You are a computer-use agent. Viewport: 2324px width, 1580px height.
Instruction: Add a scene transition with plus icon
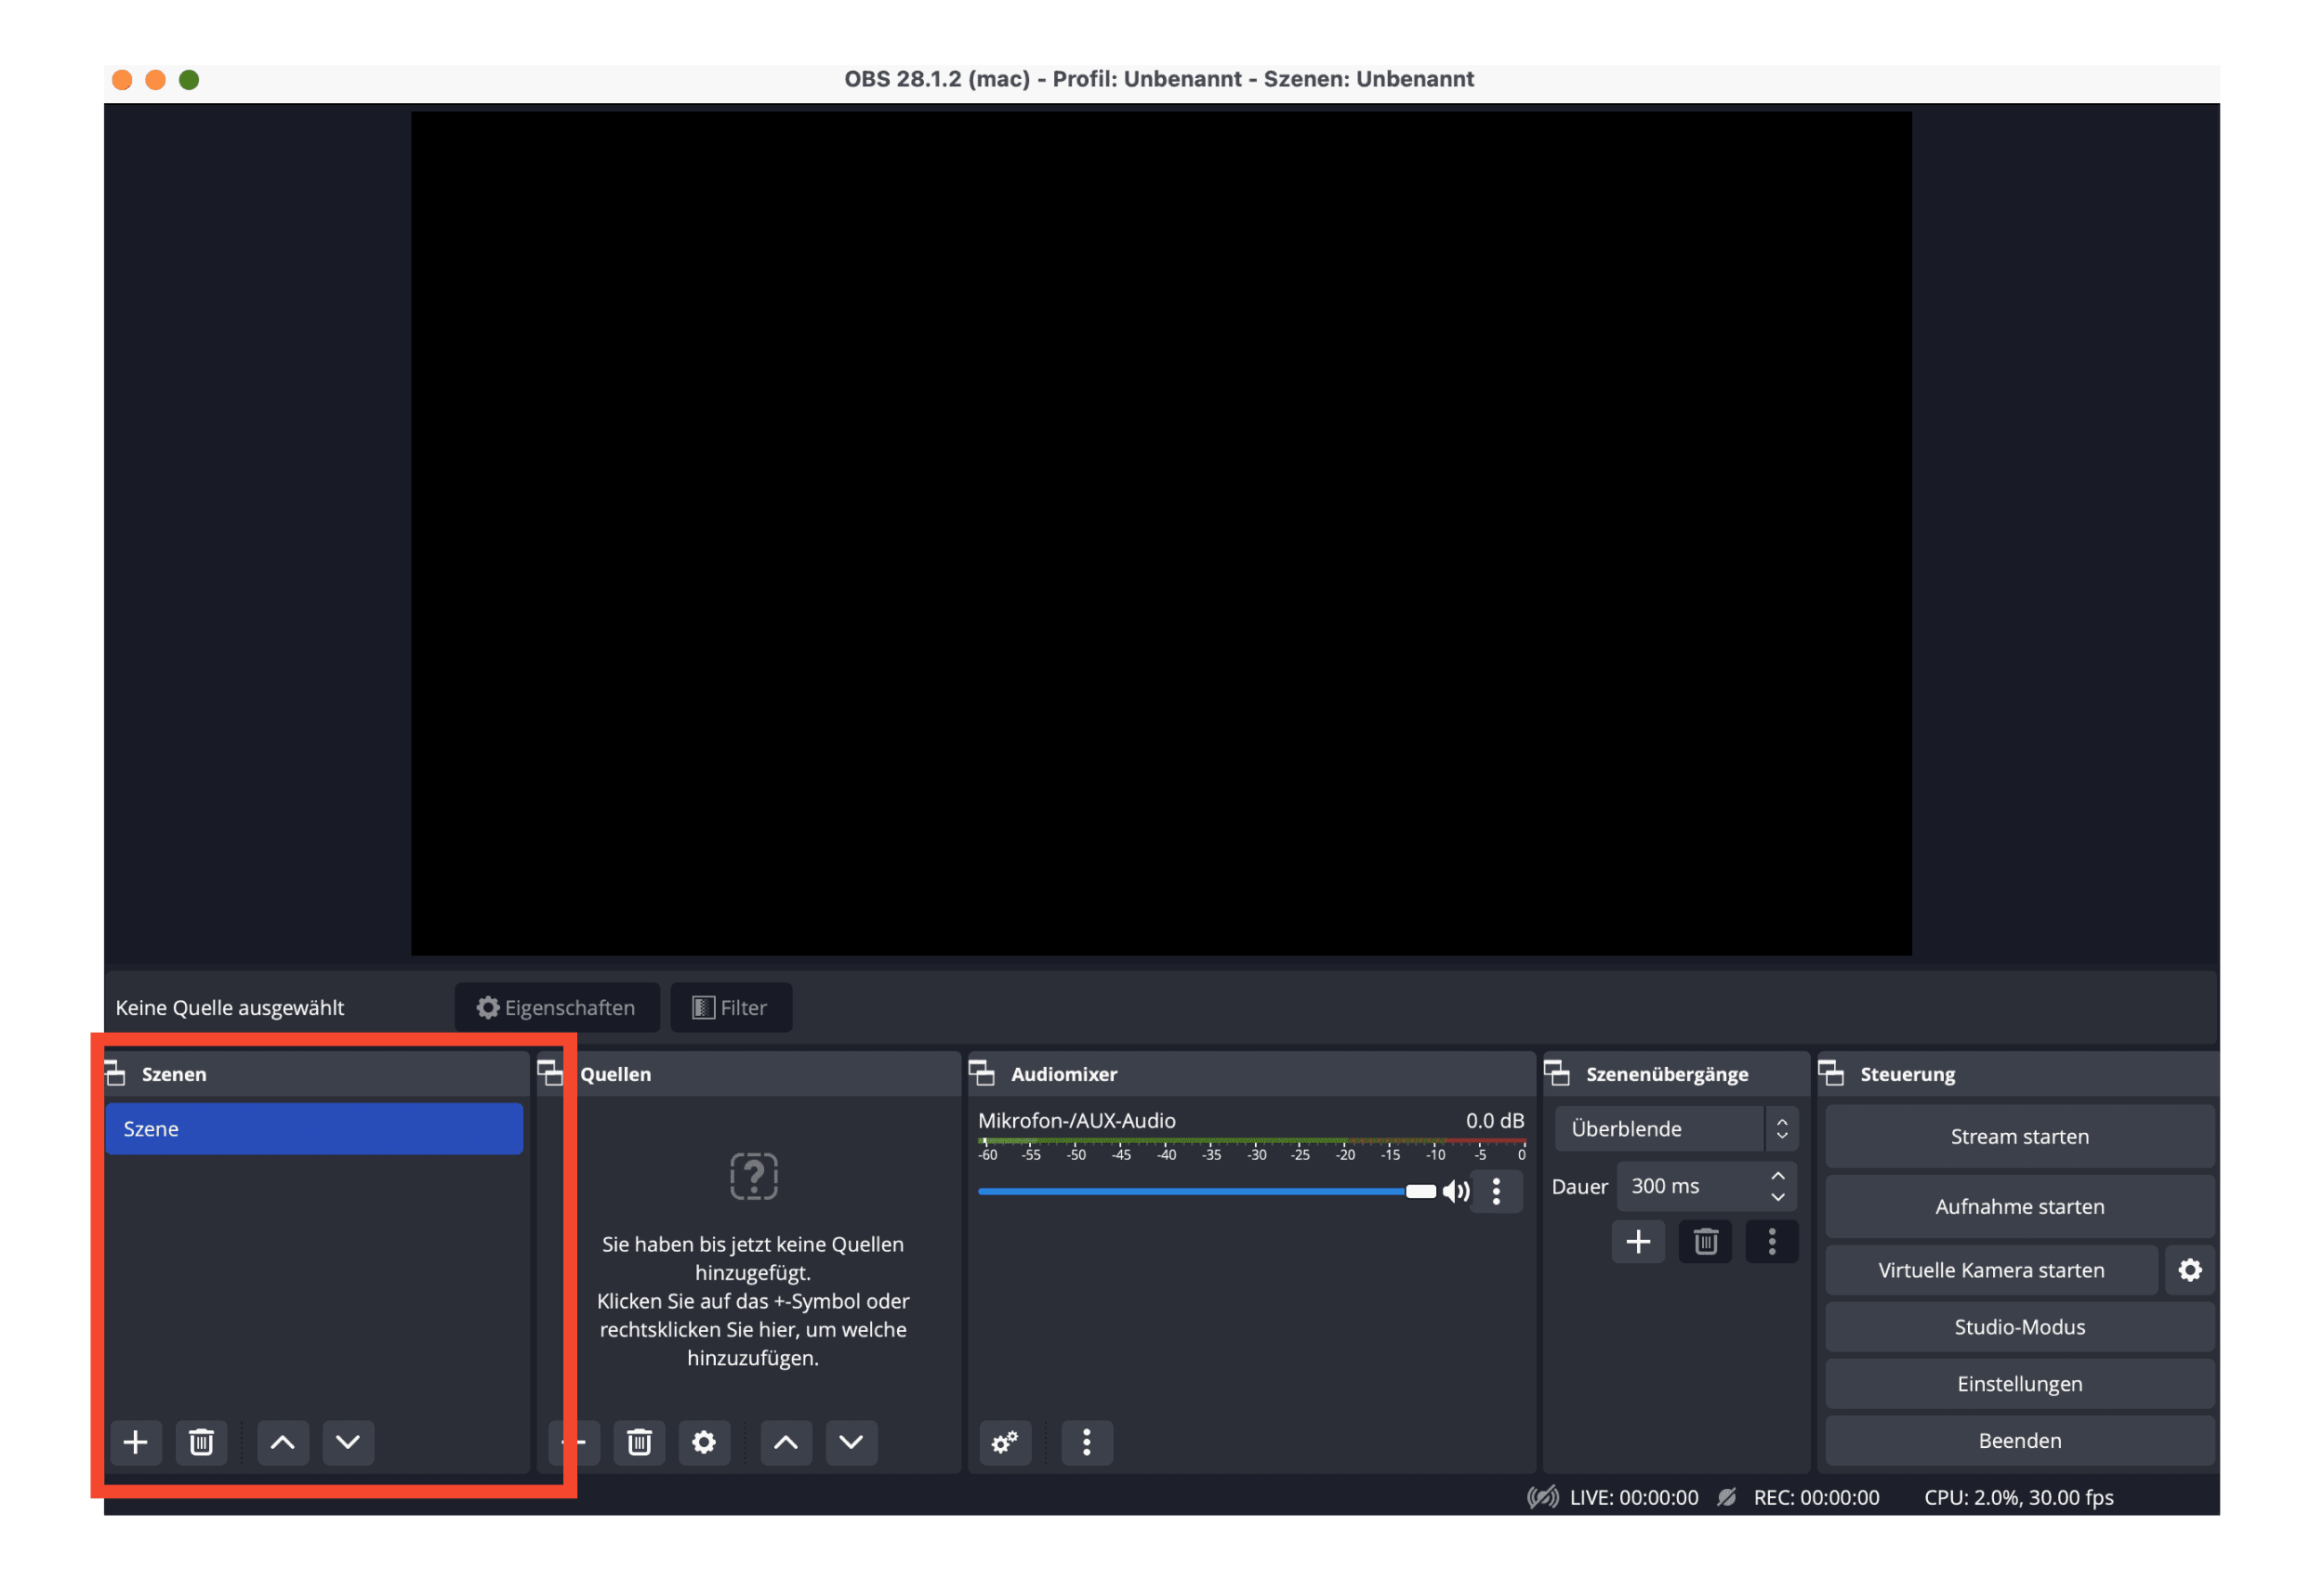[1638, 1242]
